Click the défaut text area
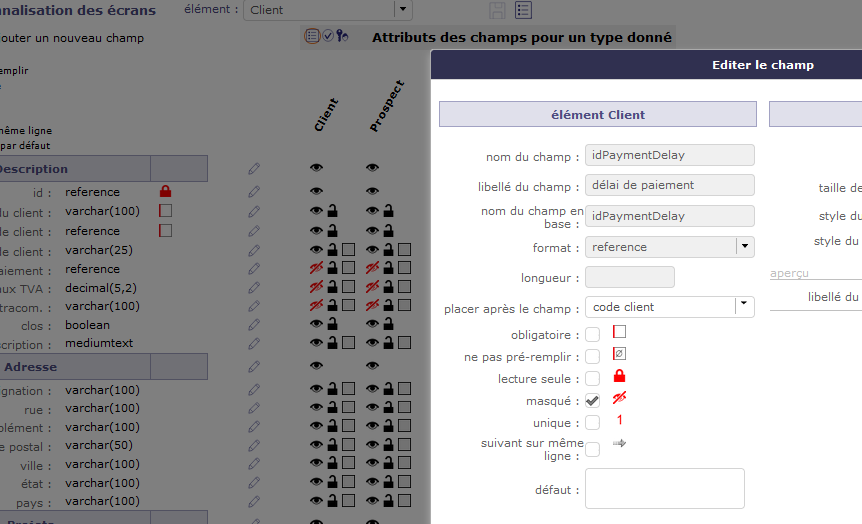862x524 pixels. [x=664, y=488]
